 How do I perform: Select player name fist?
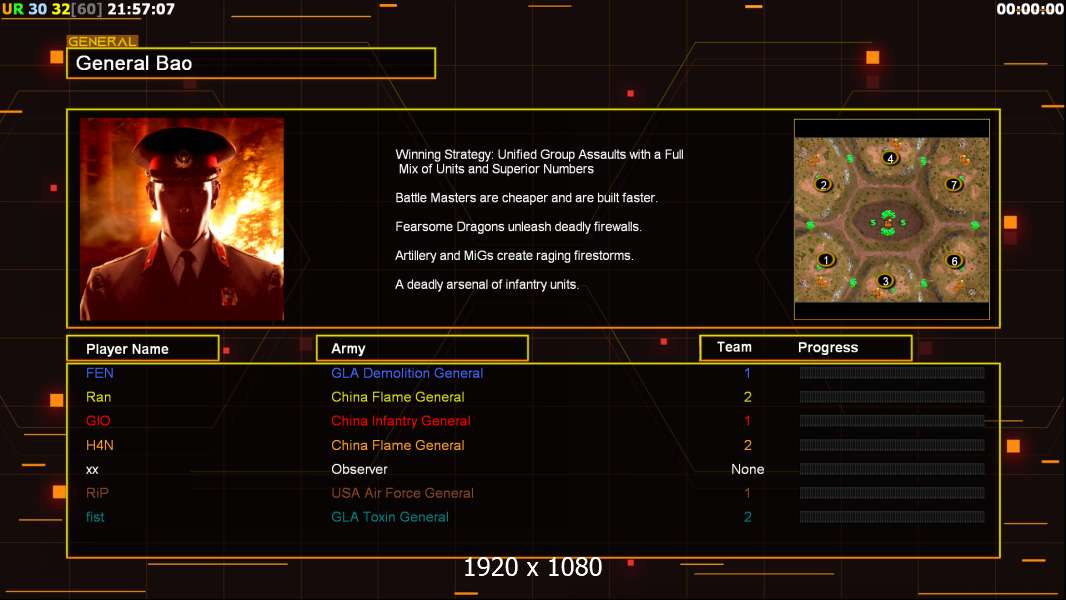coord(95,517)
